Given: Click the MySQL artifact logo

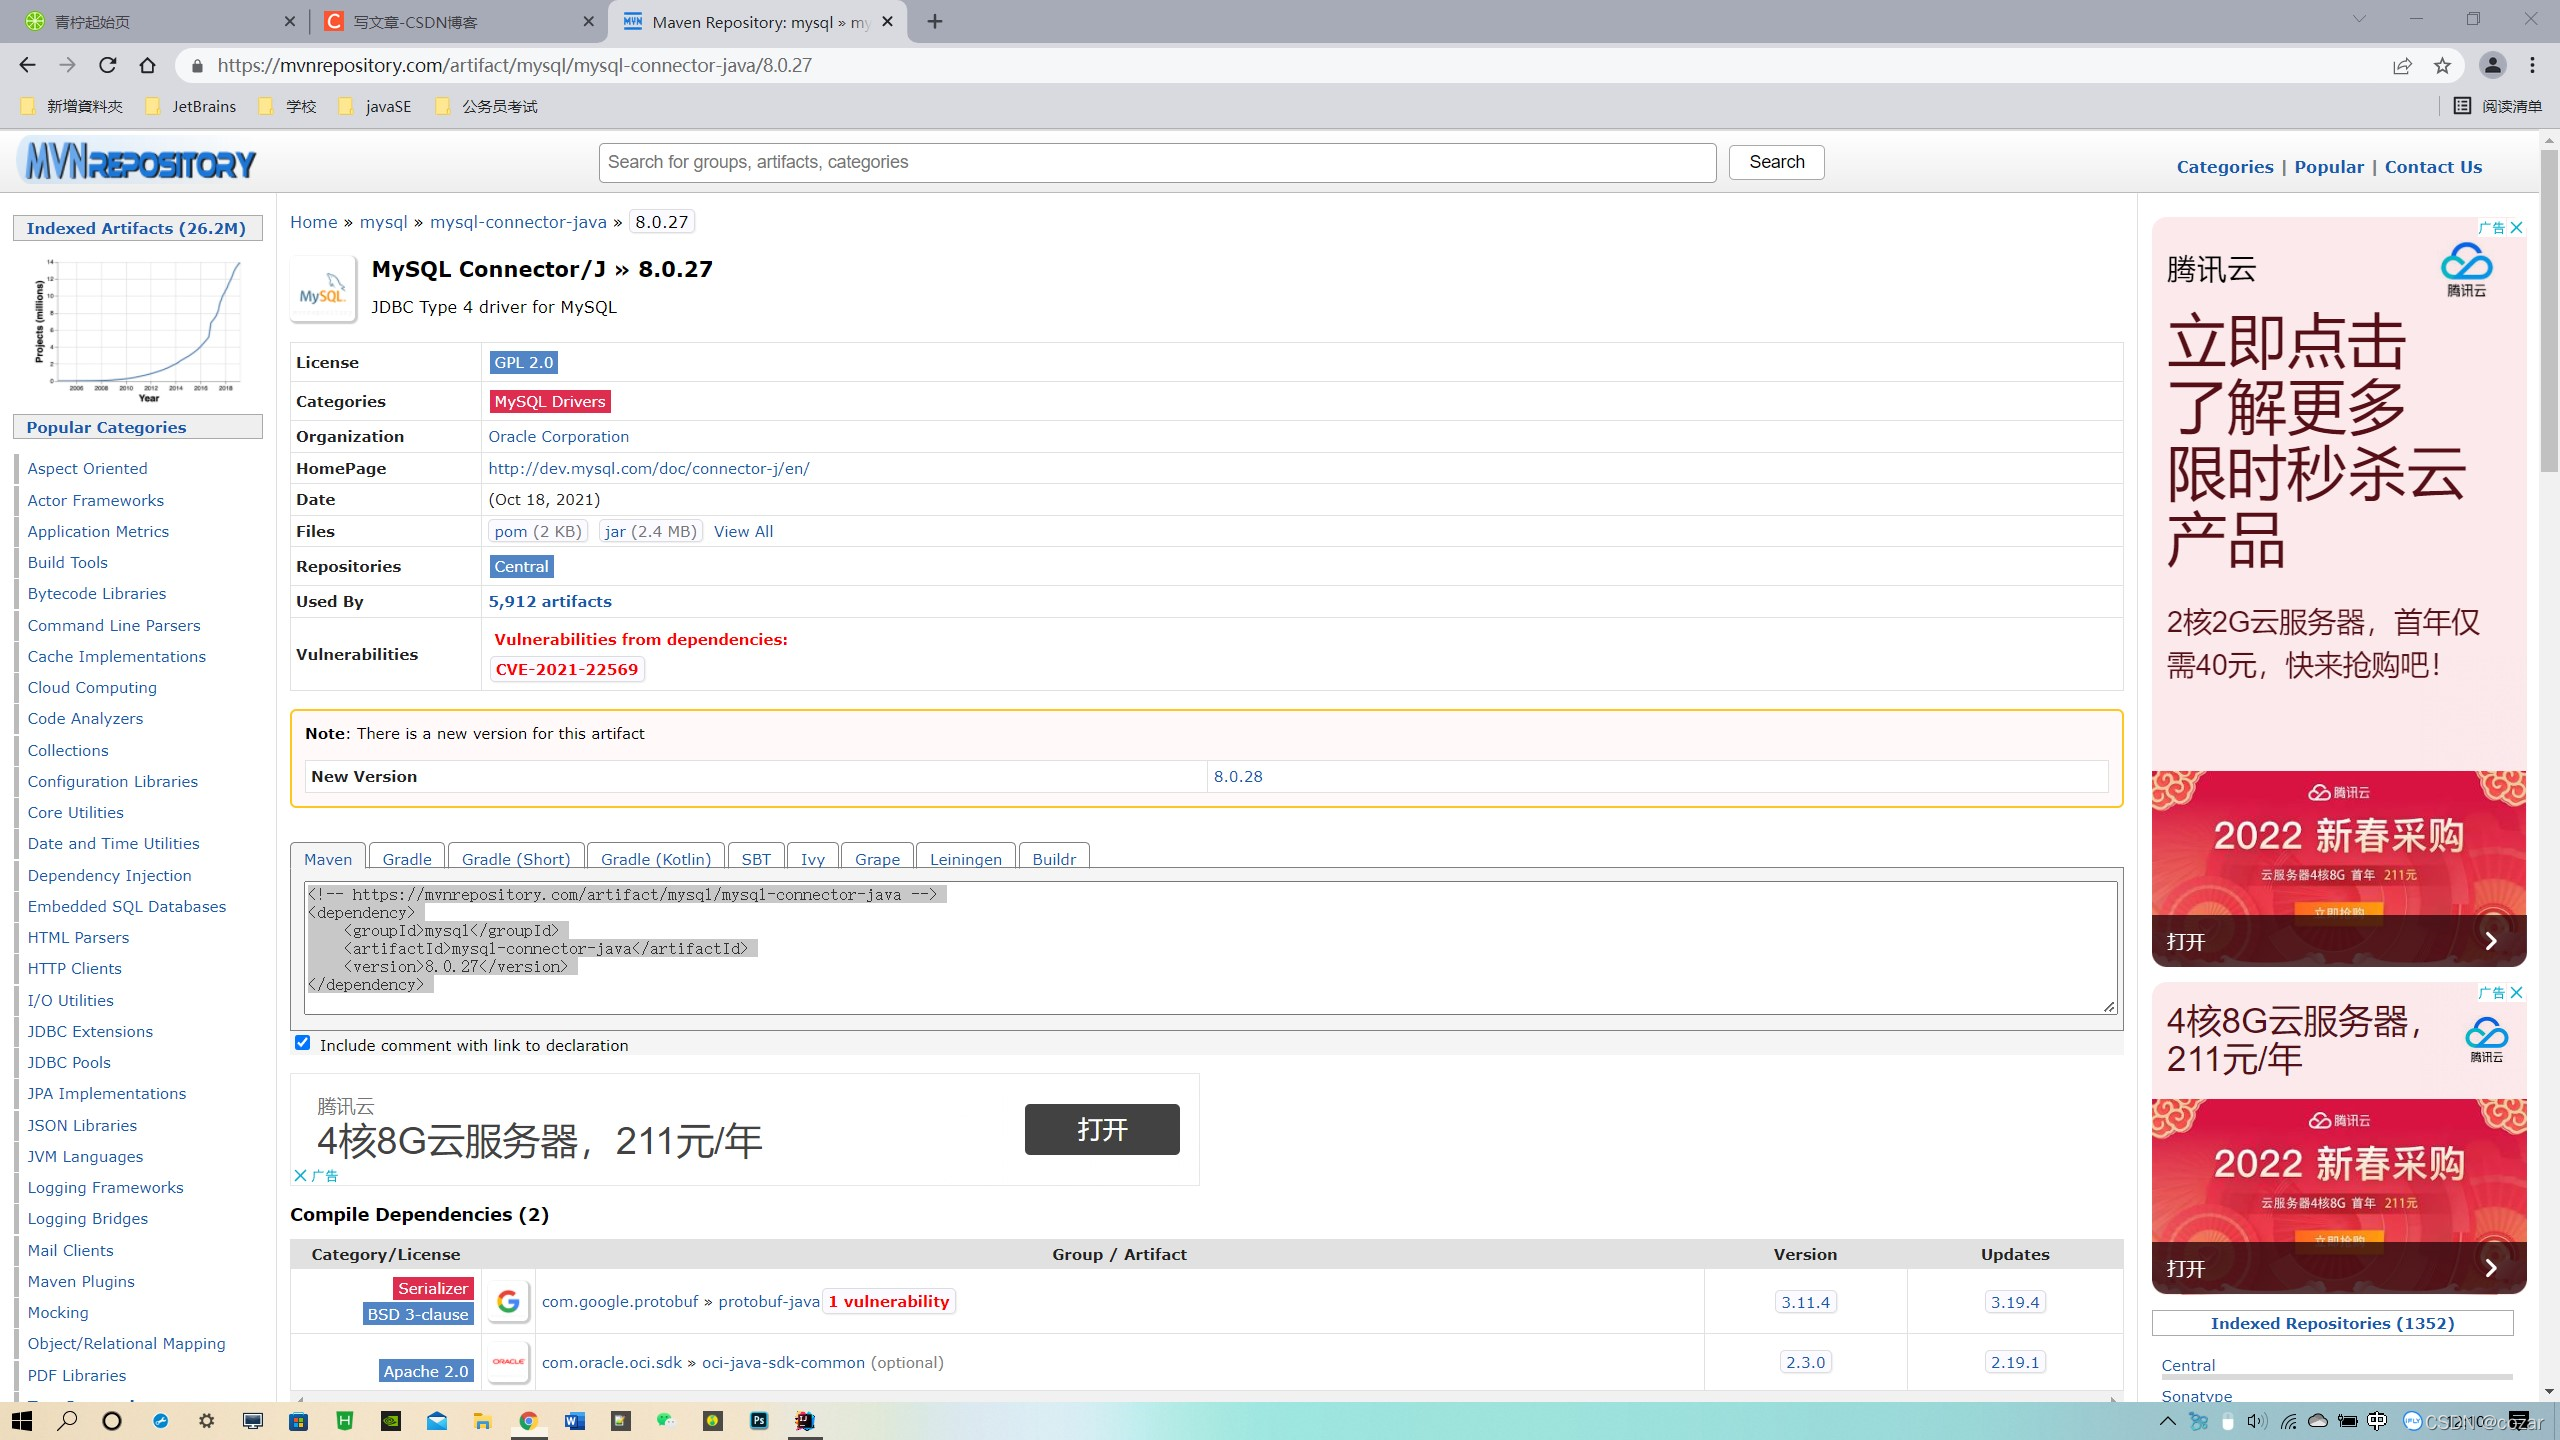Looking at the screenshot, I should click(323, 289).
